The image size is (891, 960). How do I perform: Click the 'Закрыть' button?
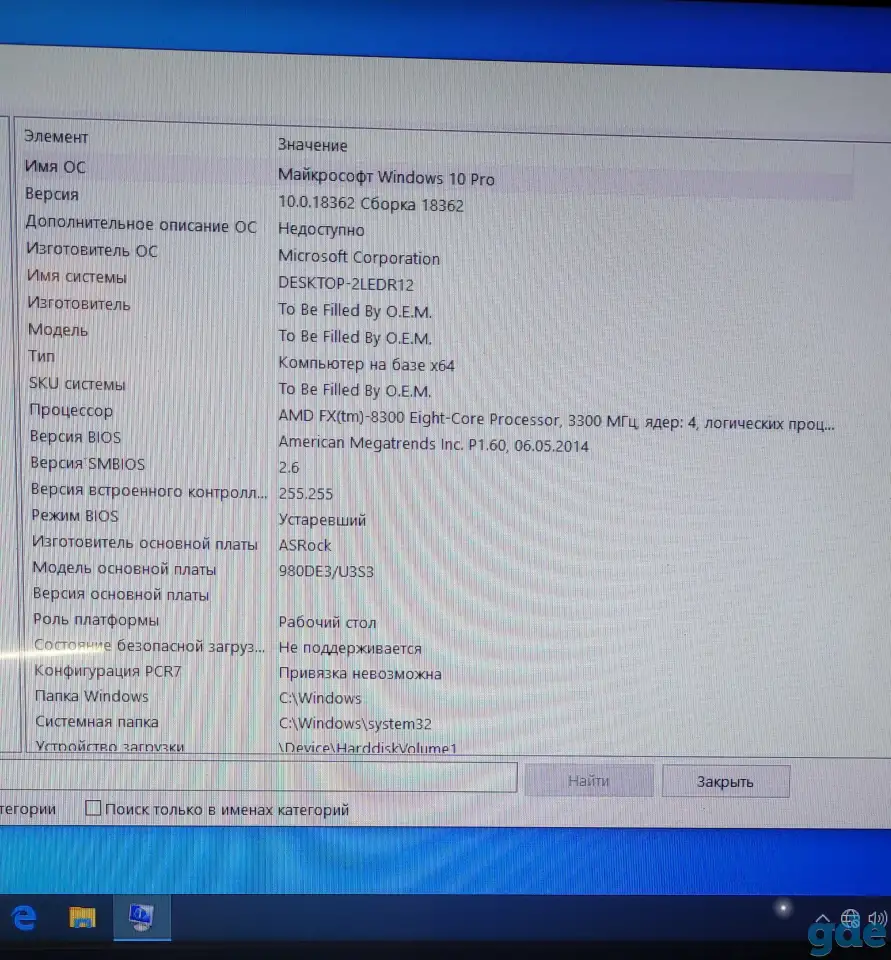[725, 781]
